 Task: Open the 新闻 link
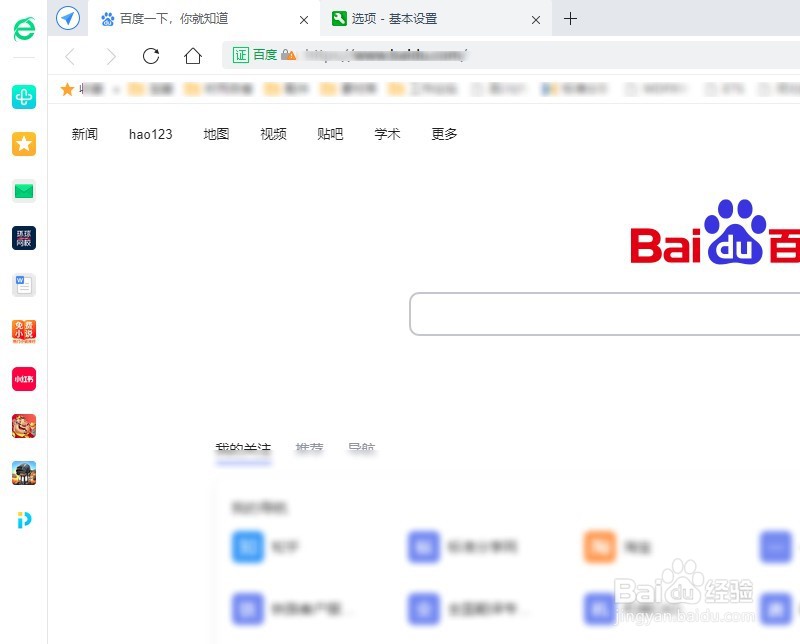pyautogui.click(x=85, y=134)
